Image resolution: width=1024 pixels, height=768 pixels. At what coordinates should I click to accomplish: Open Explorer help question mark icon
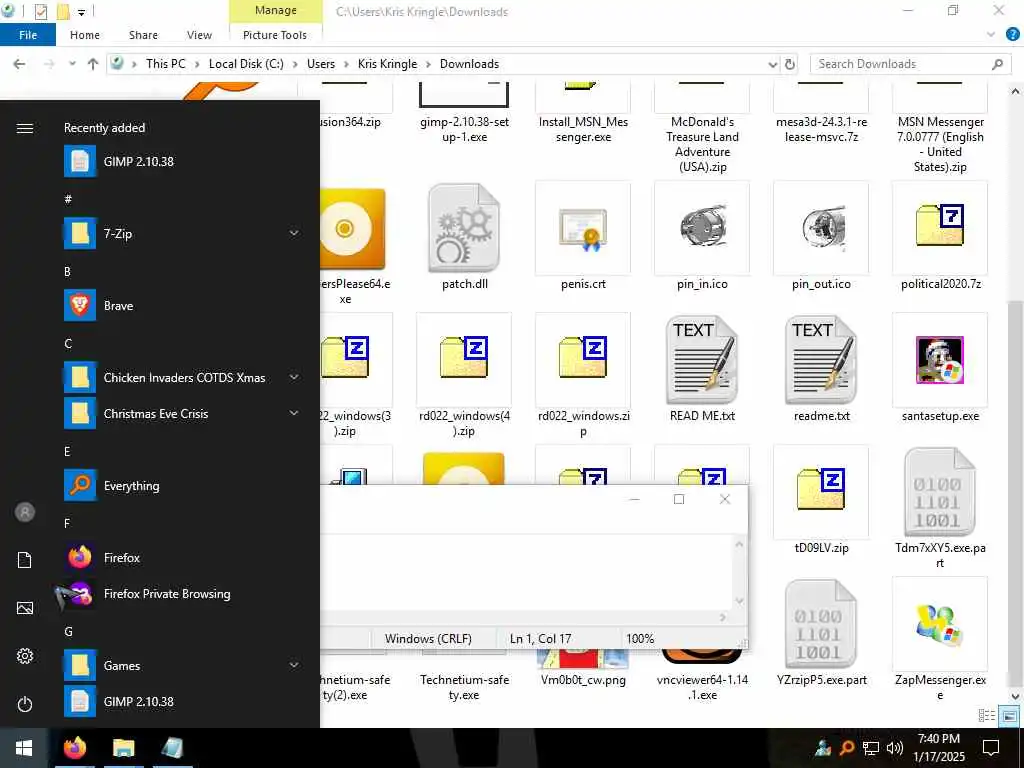tap(1012, 35)
